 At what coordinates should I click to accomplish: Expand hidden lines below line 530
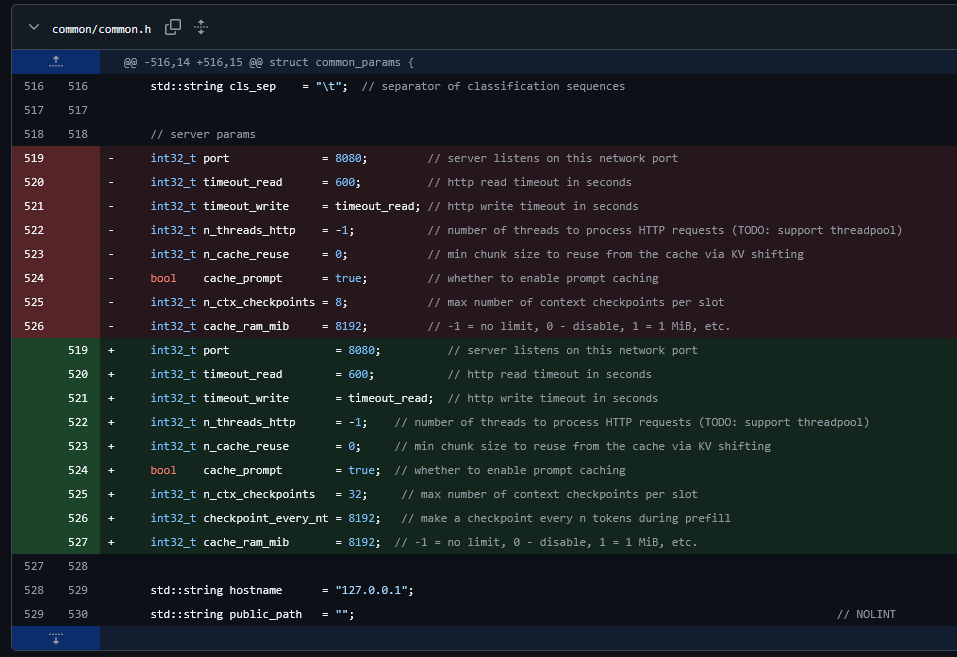point(56,638)
